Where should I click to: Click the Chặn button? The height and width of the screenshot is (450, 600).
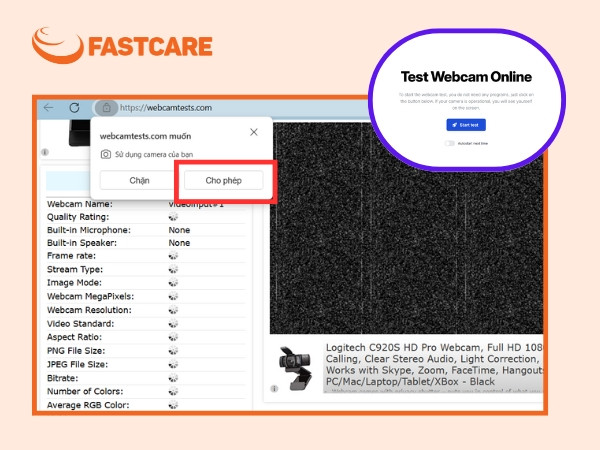(139, 180)
